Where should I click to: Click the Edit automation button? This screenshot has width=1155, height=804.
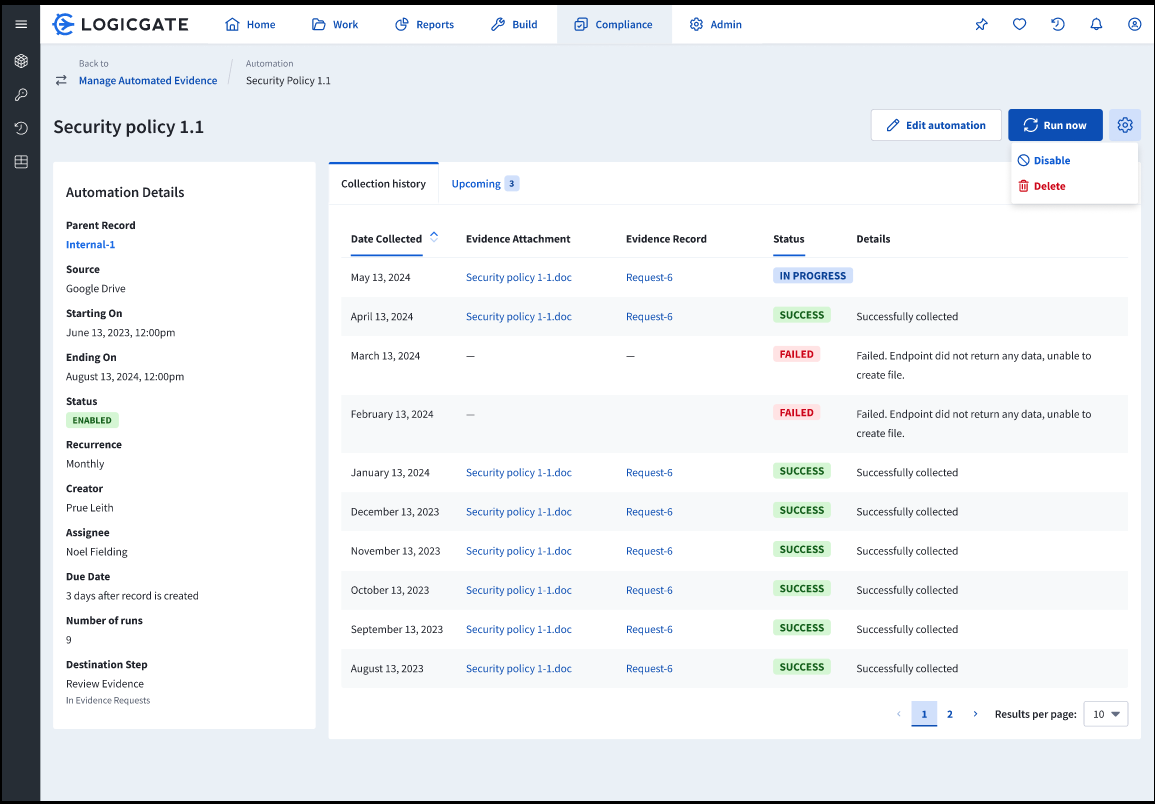point(936,125)
